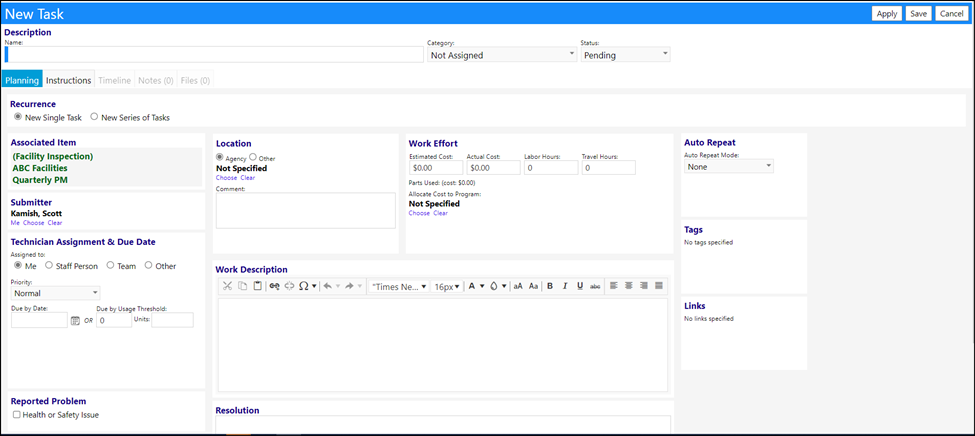Expand the redo history arrow

pos(359,287)
